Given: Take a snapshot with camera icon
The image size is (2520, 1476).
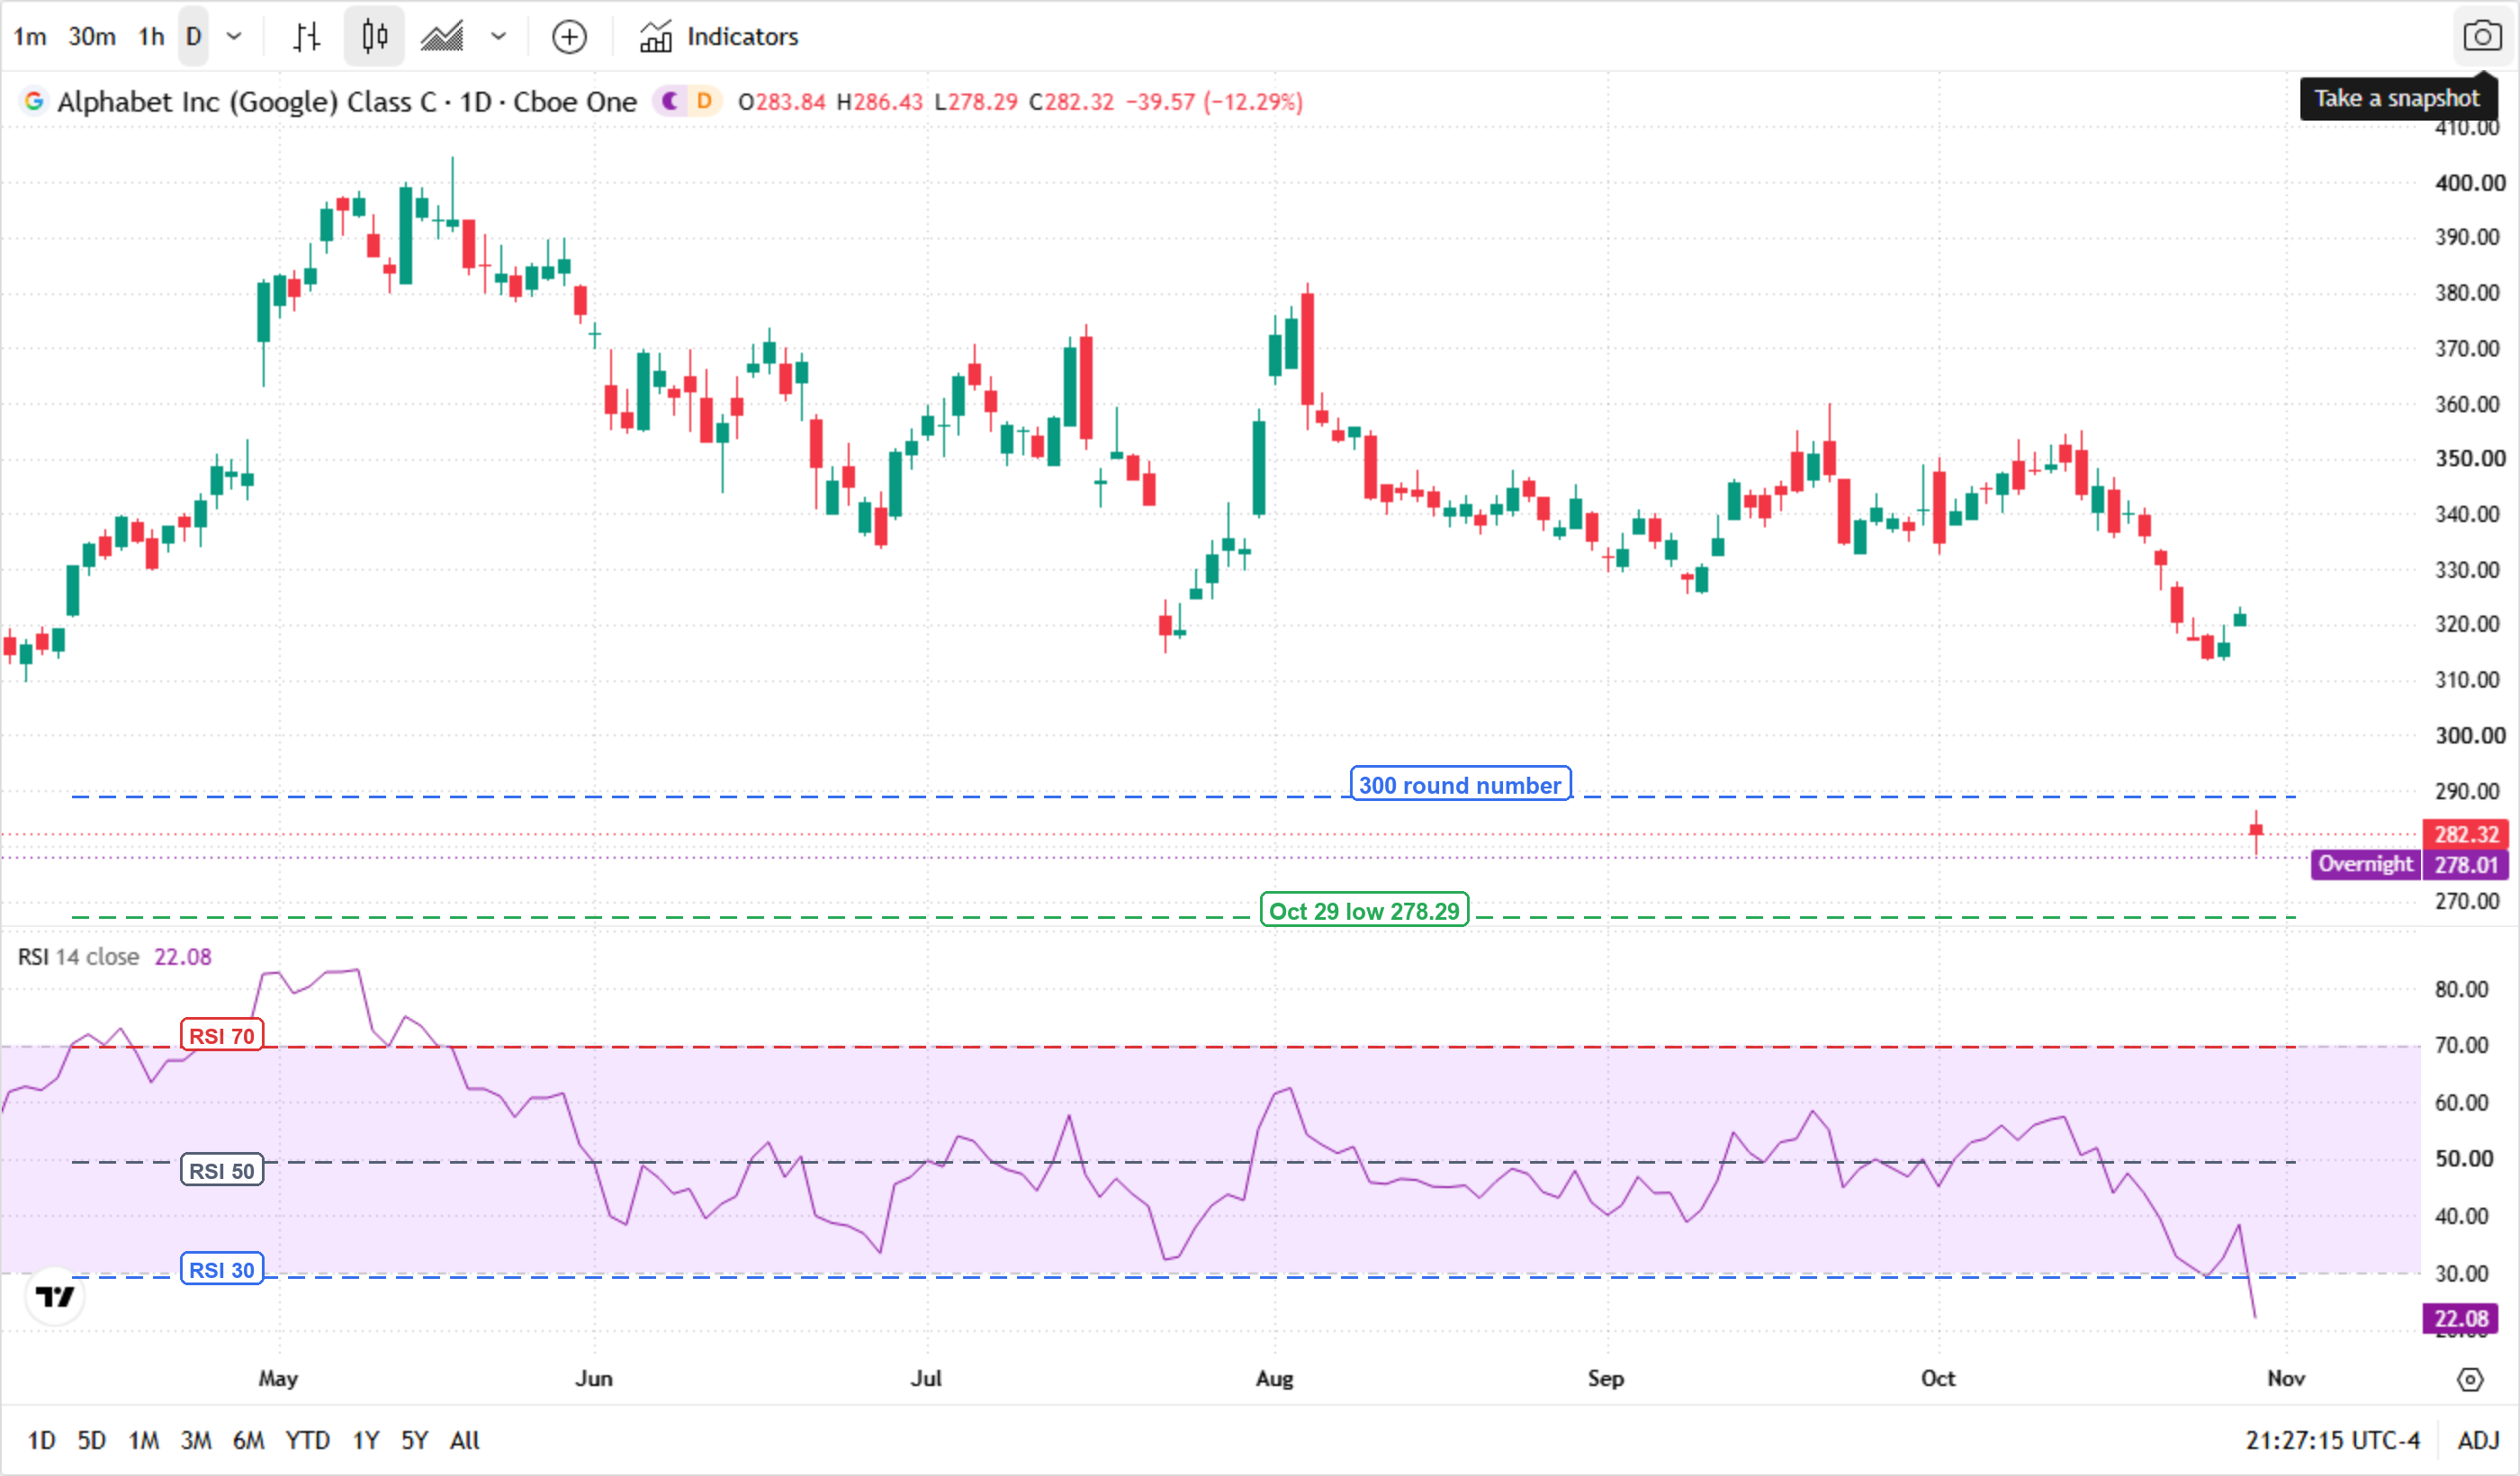Looking at the screenshot, I should pyautogui.click(x=2482, y=37).
